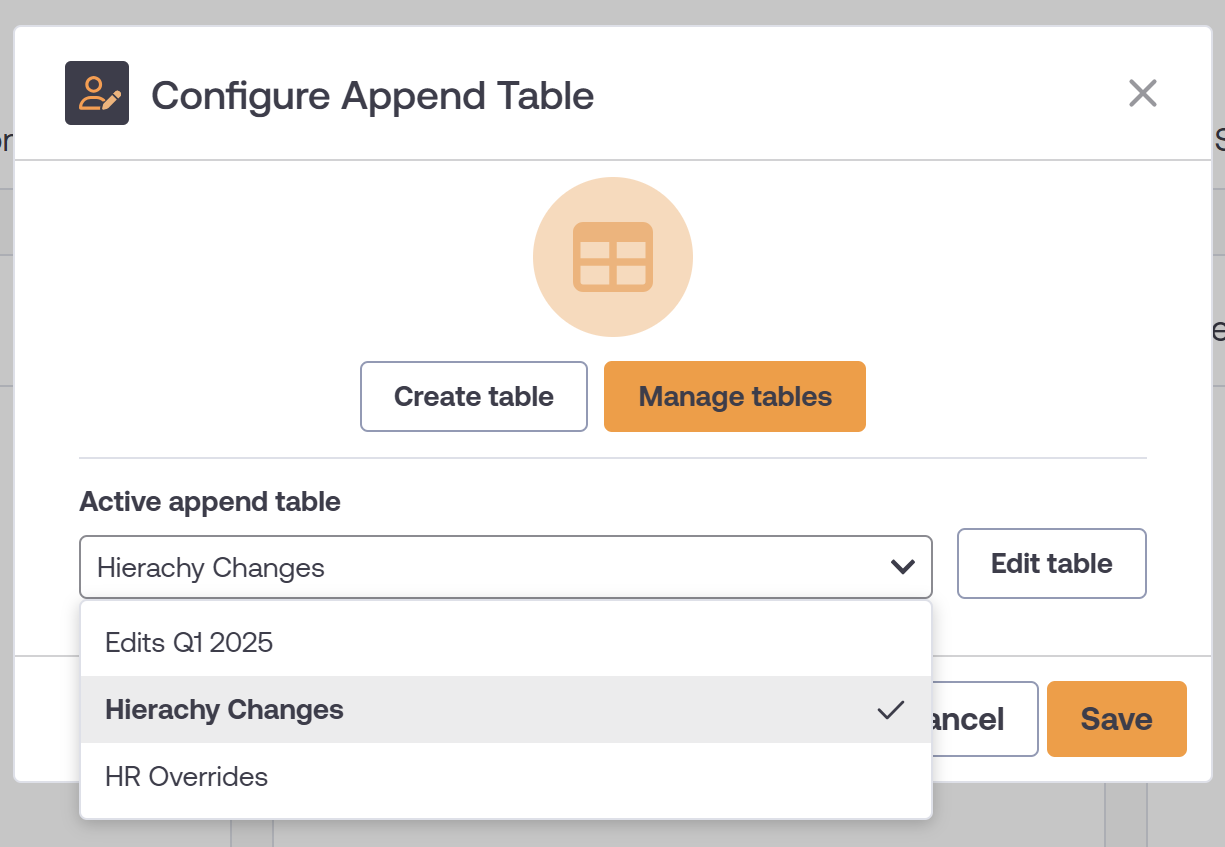Click the Create table button
The height and width of the screenshot is (847, 1225).
coord(474,396)
